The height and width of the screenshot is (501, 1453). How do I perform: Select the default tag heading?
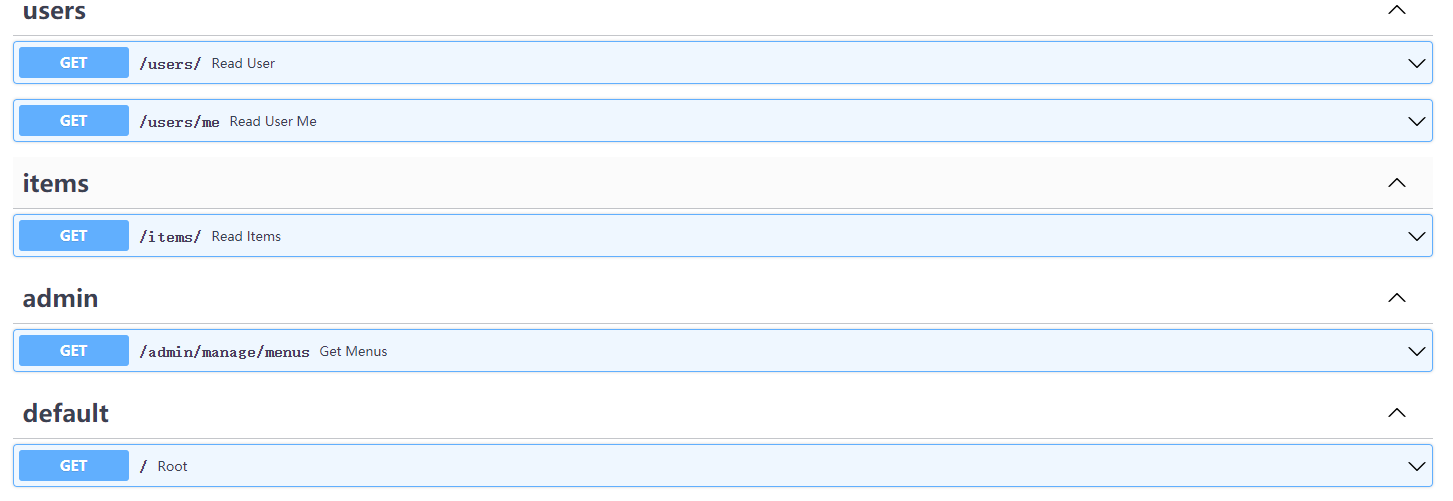[x=66, y=413]
